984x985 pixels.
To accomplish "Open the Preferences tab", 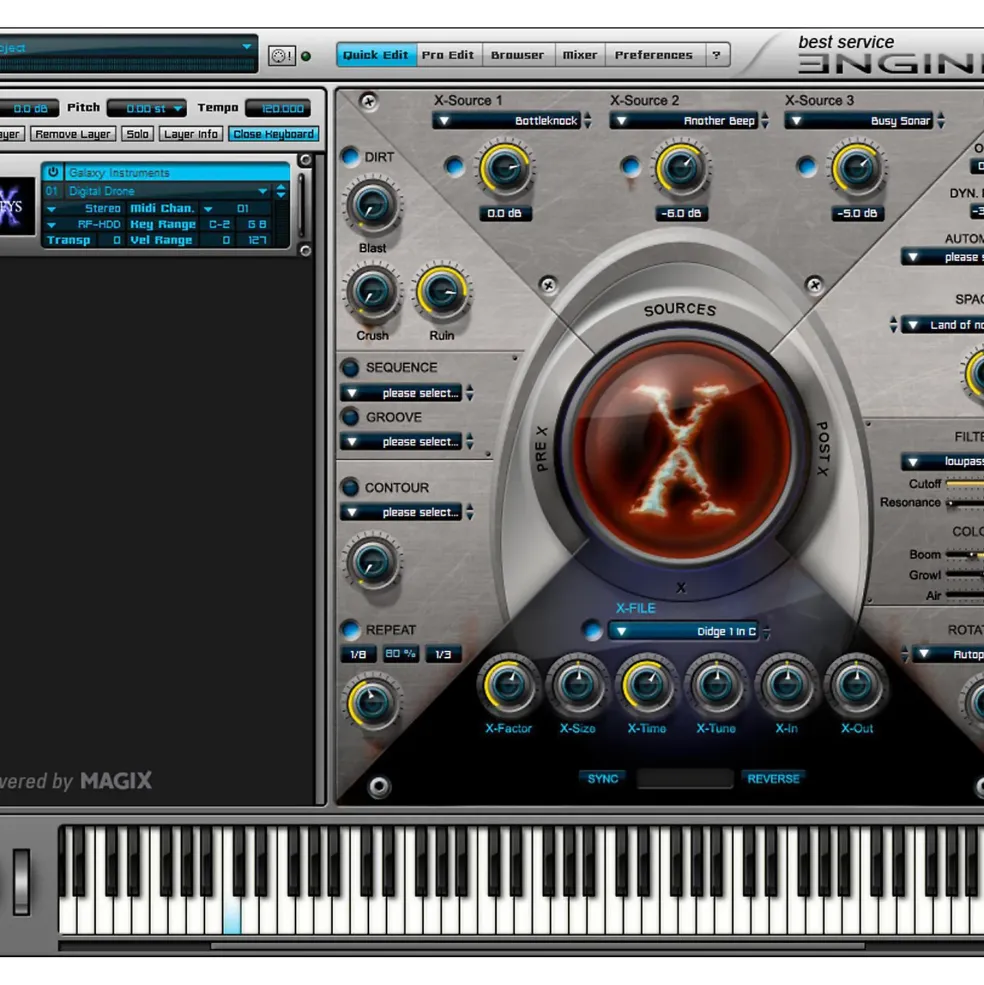I will point(654,55).
